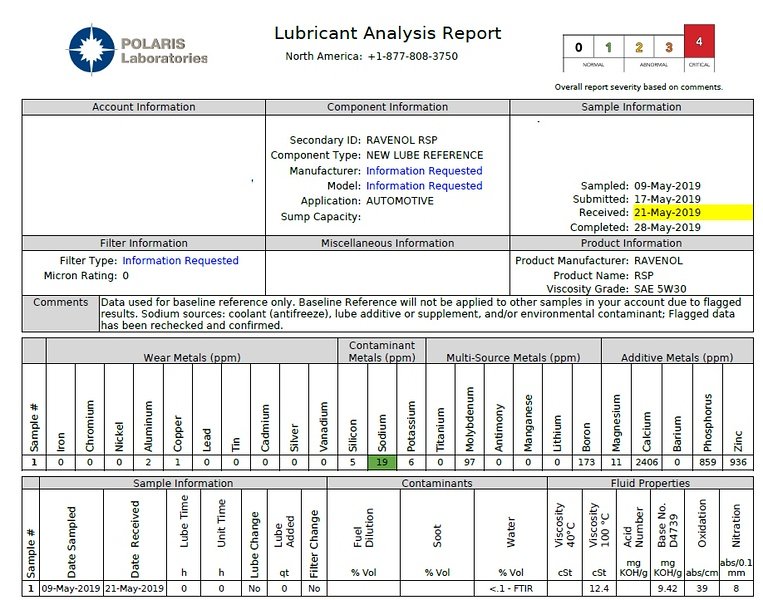The width and height of the screenshot is (763, 600).
Task: Click the Contaminants section header
Action: [x=436, y=483]
